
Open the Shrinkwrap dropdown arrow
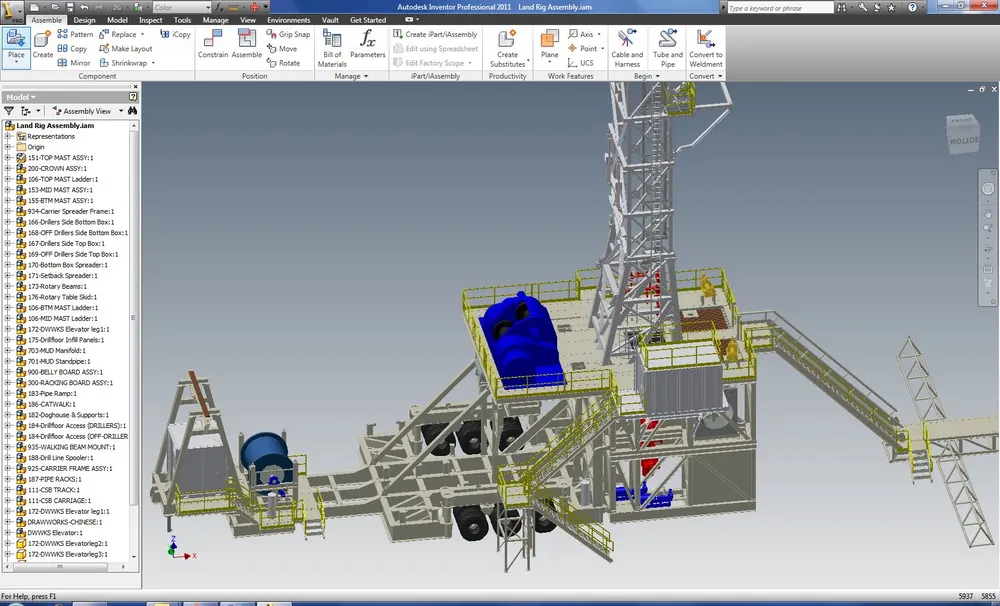pos(153,63)
